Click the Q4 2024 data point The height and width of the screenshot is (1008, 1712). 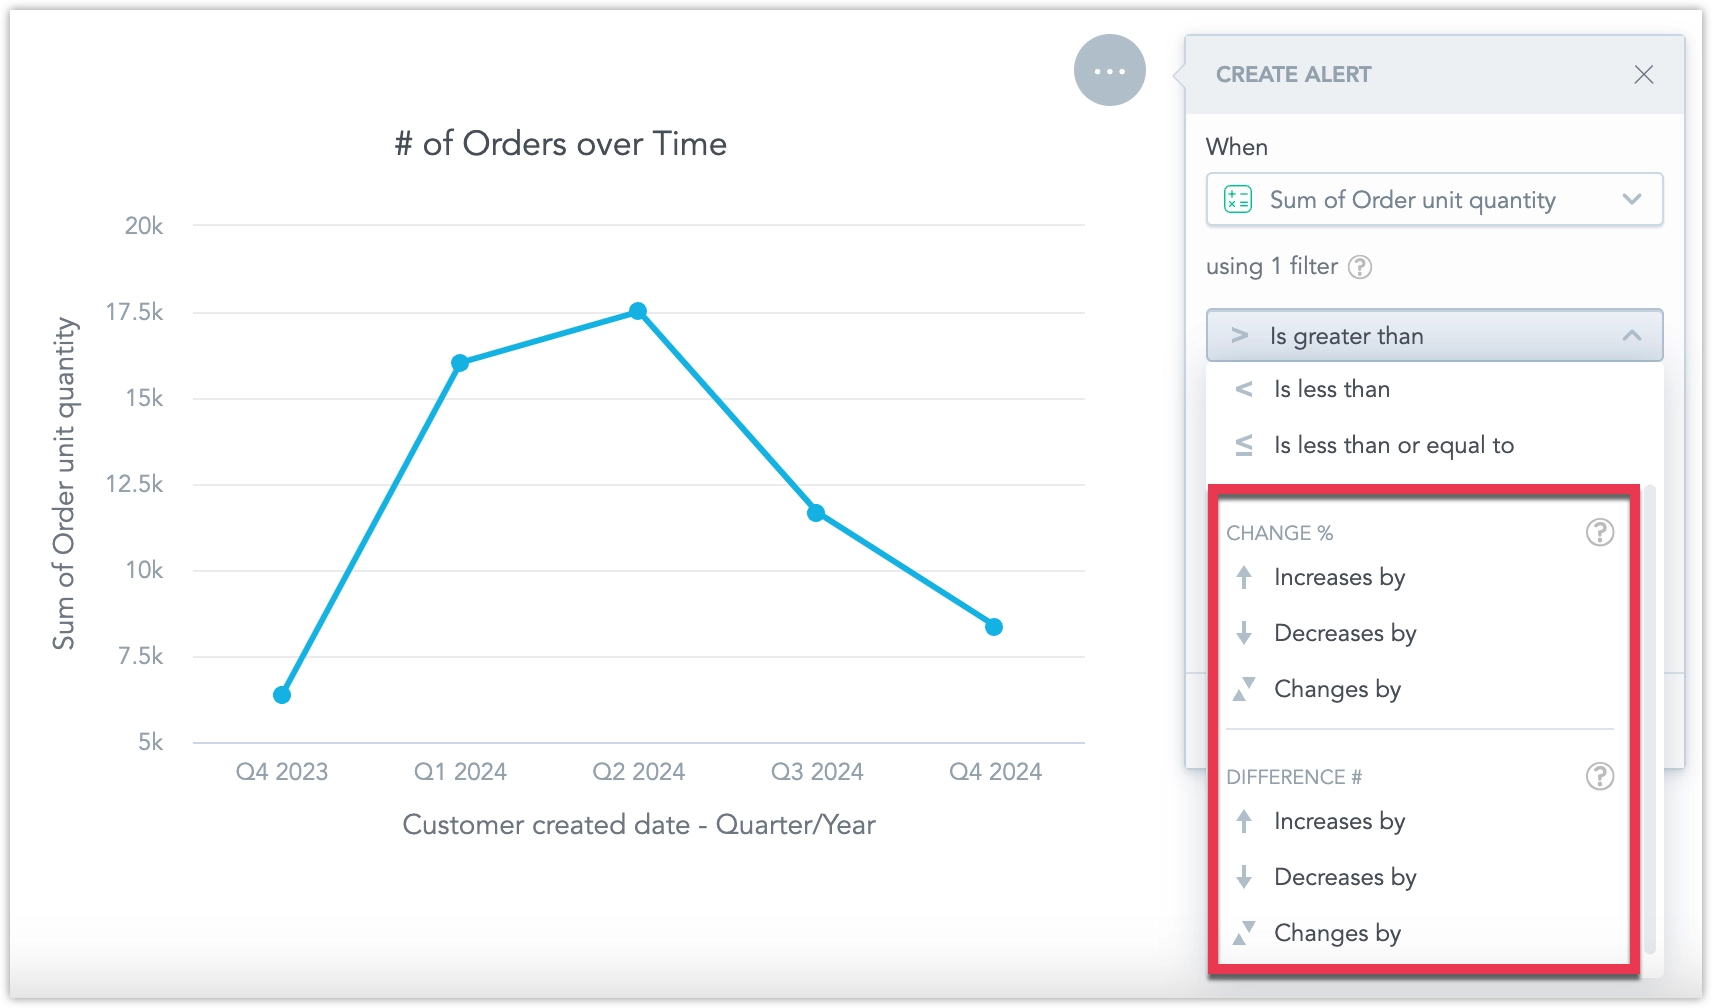pyautogui.click(x=994, y=627)
